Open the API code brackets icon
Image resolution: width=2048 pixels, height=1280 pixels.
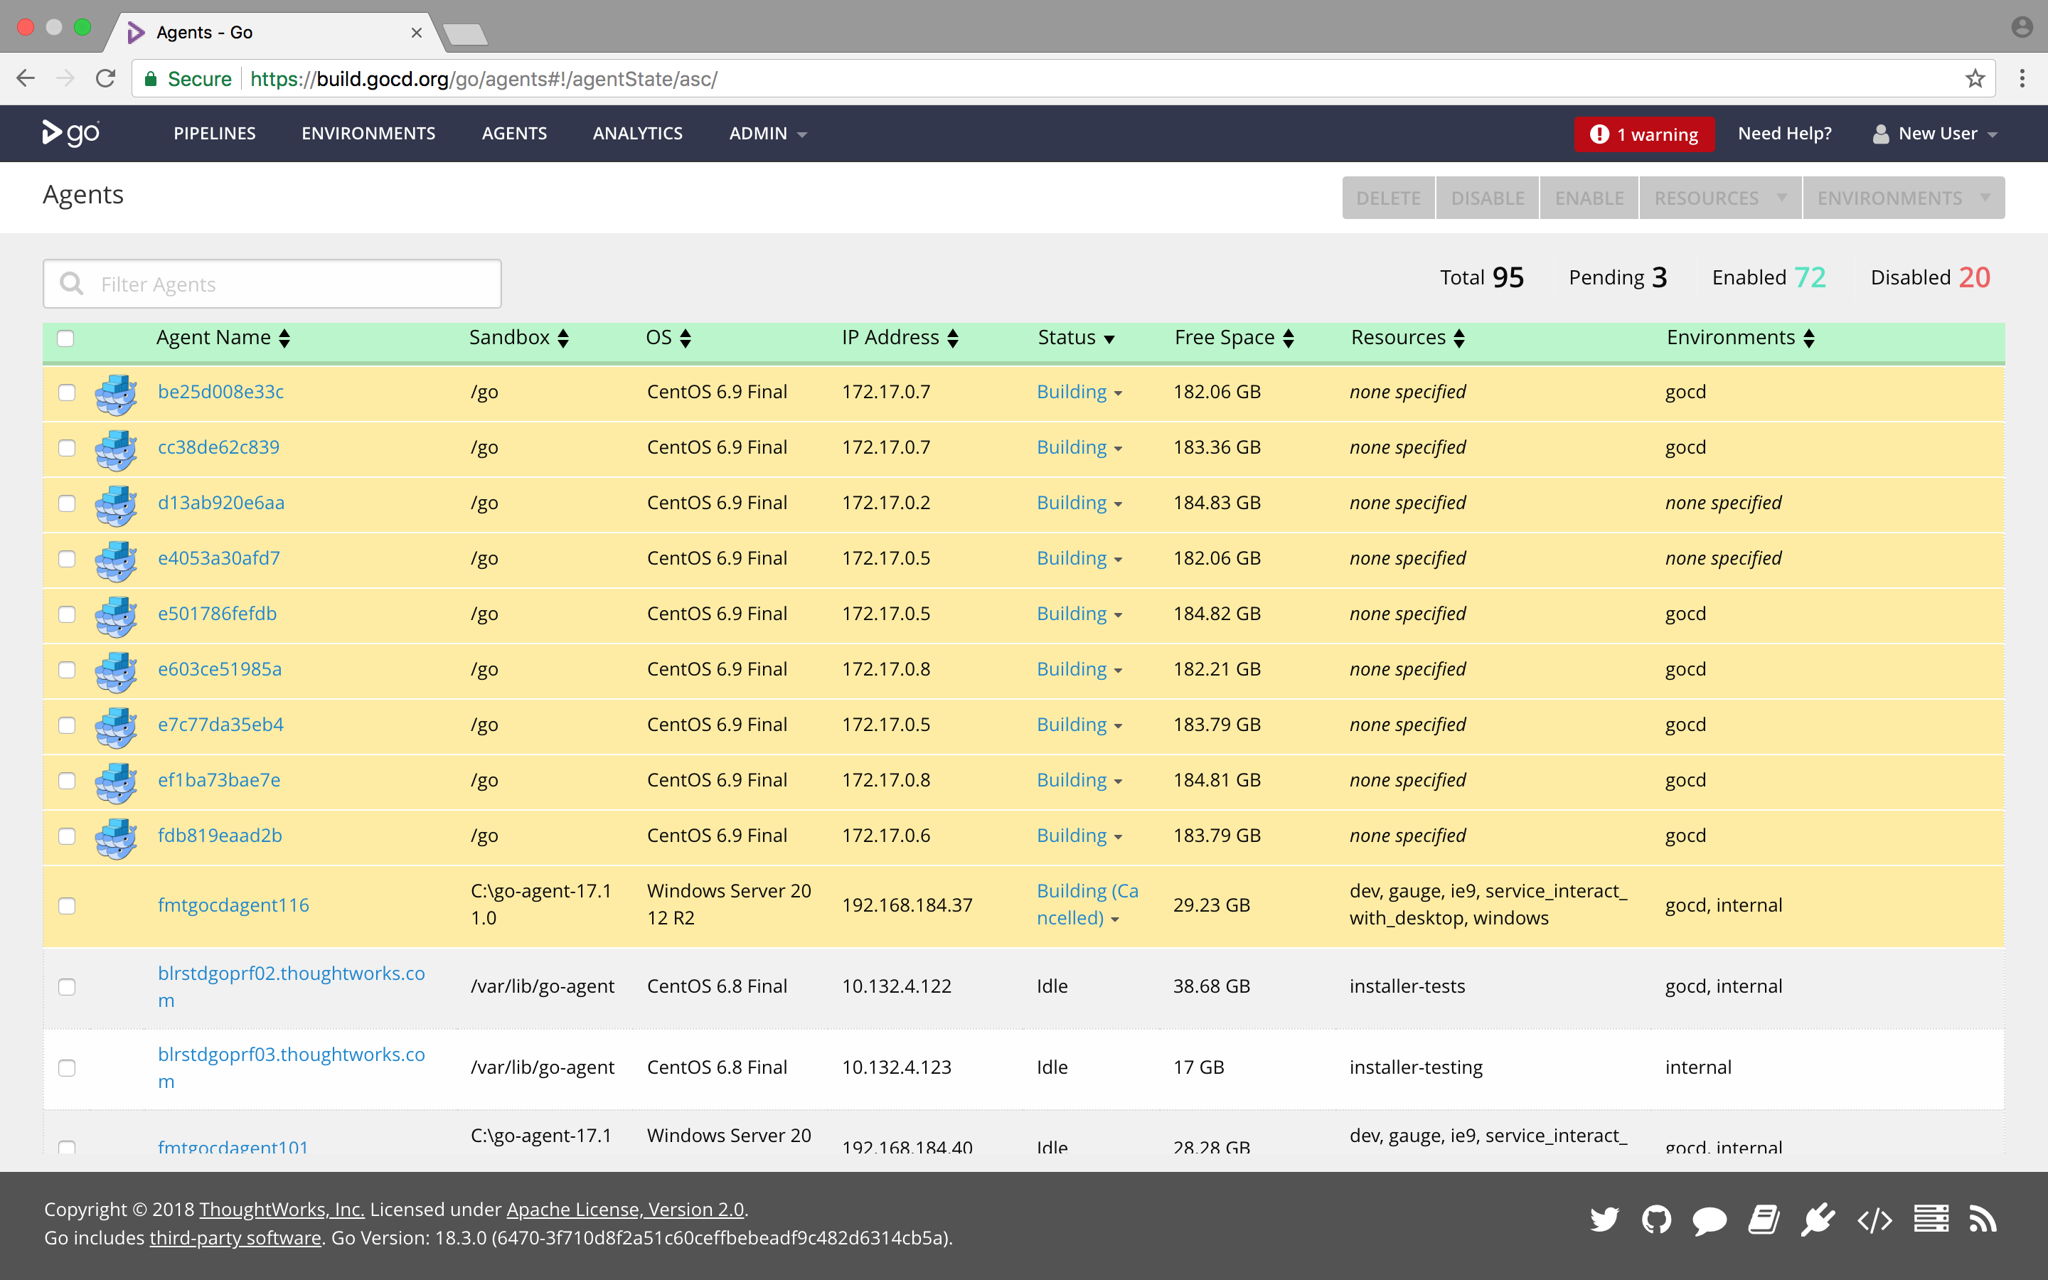click(1874, 1220)
